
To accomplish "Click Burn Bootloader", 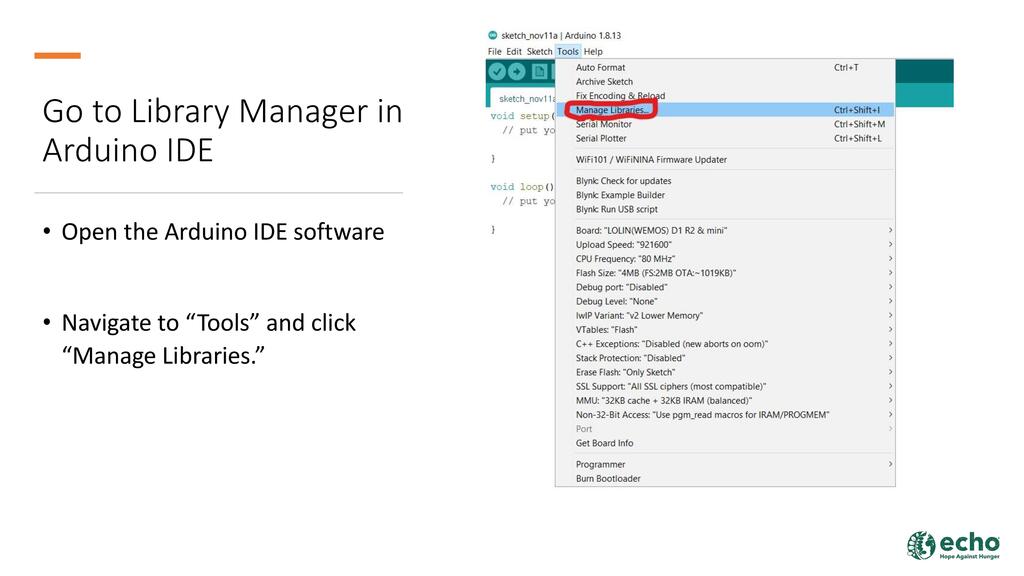I will point(608,478).
